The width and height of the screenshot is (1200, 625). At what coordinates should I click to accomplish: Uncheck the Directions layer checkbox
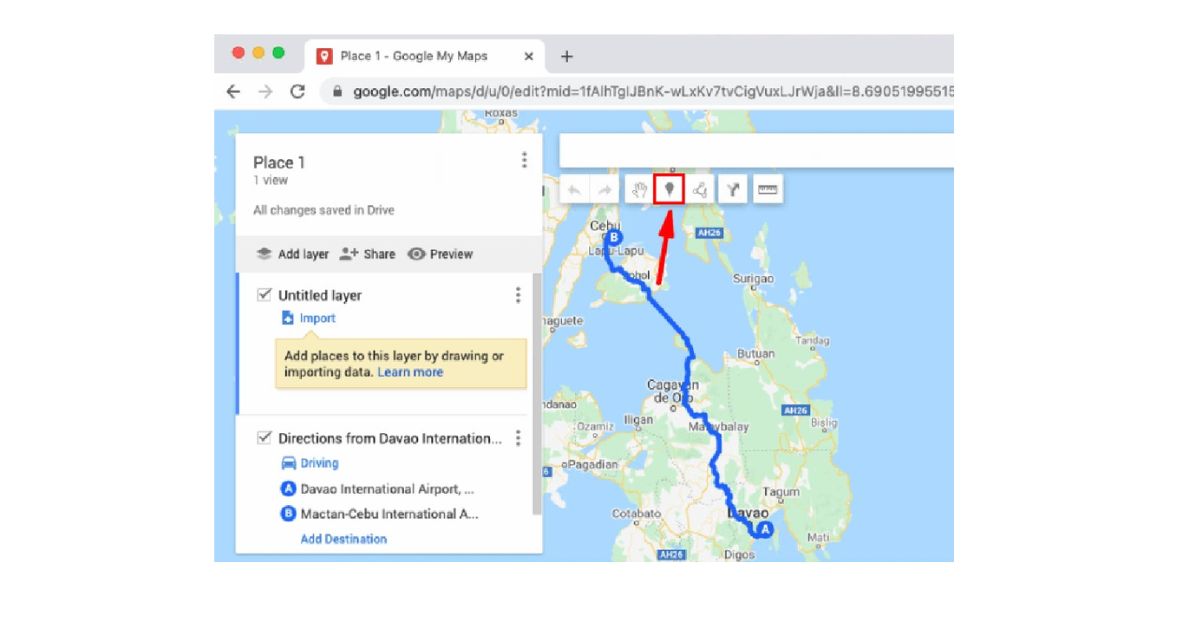pos(264,438)
